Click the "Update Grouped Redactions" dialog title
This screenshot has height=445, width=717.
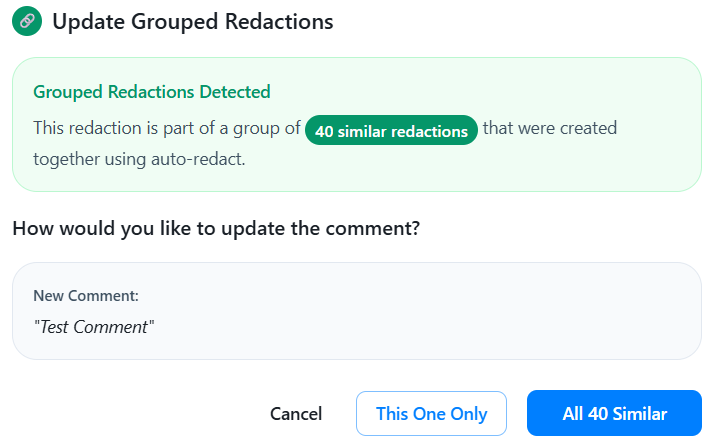click(192, 21)
